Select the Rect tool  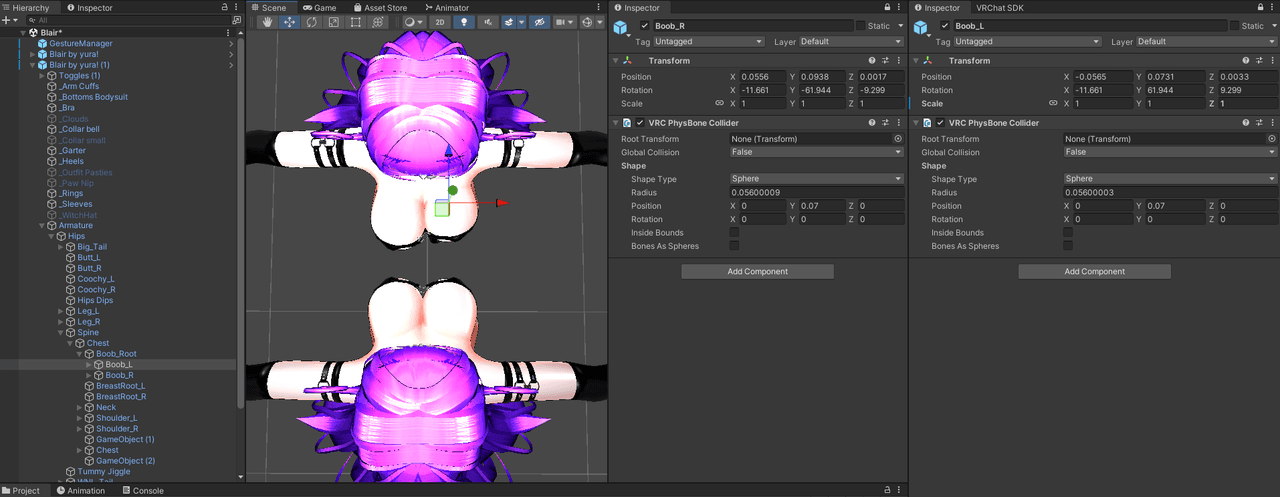coord(355,22)
